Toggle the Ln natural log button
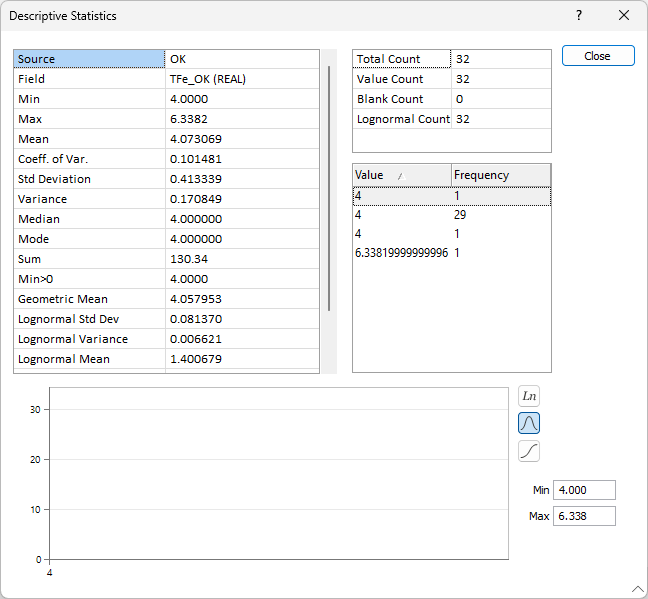The width and height of the screenshot is (648, 599). (529, 396)
